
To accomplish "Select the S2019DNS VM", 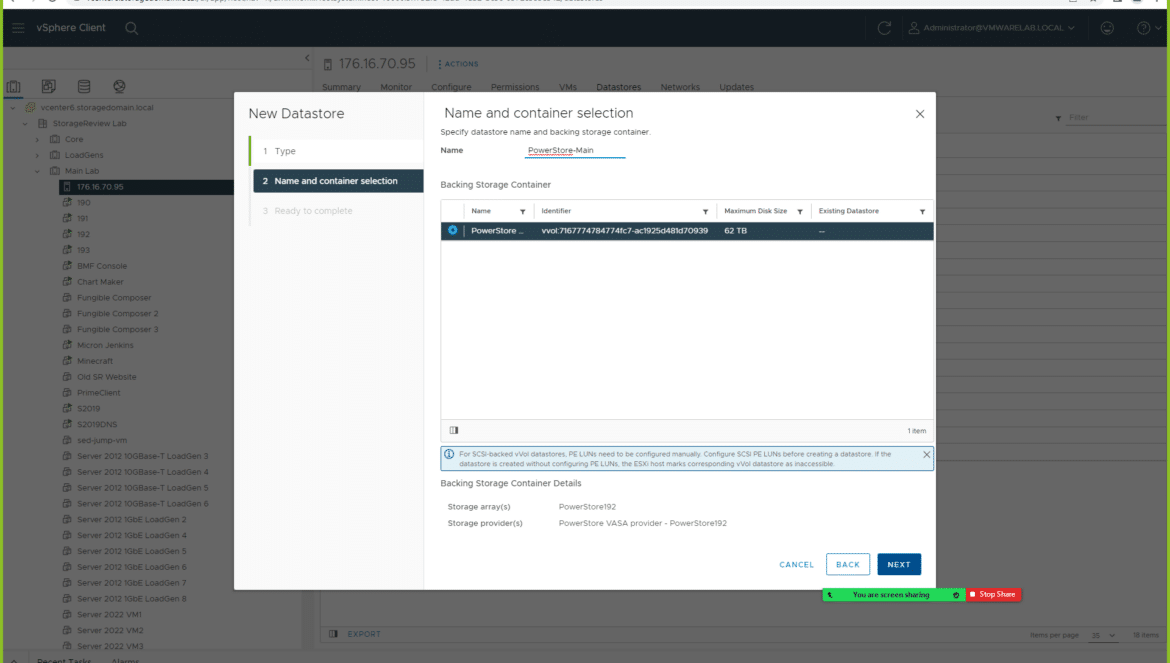I will (x=97, y=424).
